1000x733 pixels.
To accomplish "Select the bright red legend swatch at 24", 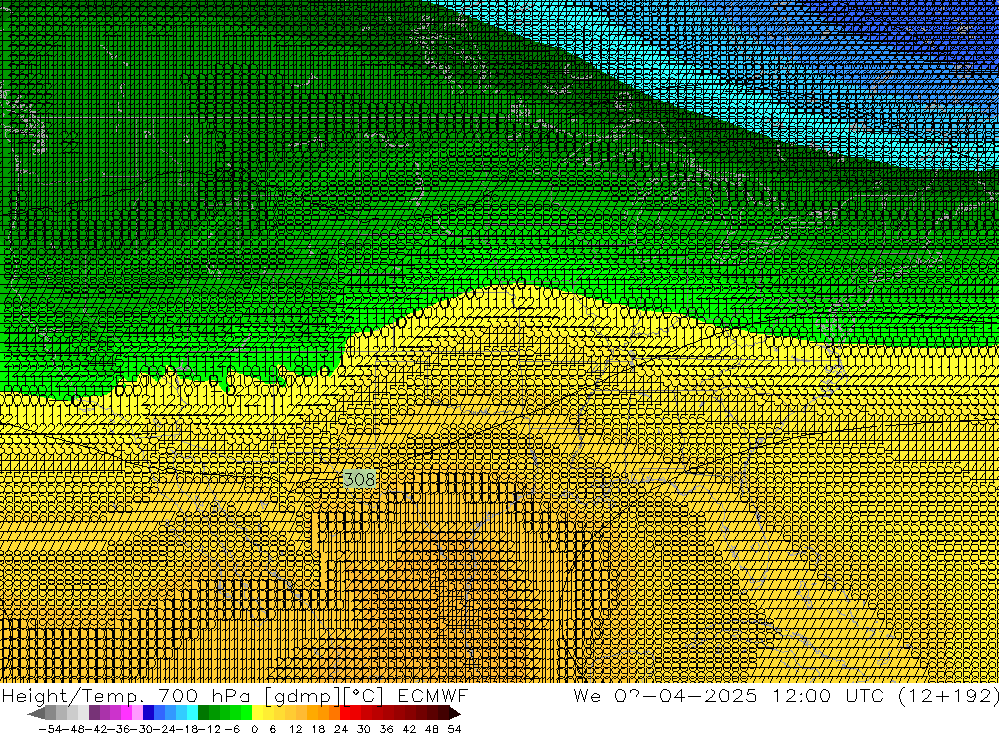I will point(345,713).
